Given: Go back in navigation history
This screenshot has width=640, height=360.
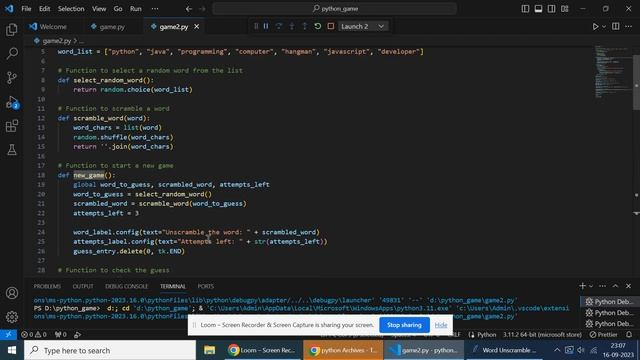Looking at the screenshot, I should click(189, 9).
